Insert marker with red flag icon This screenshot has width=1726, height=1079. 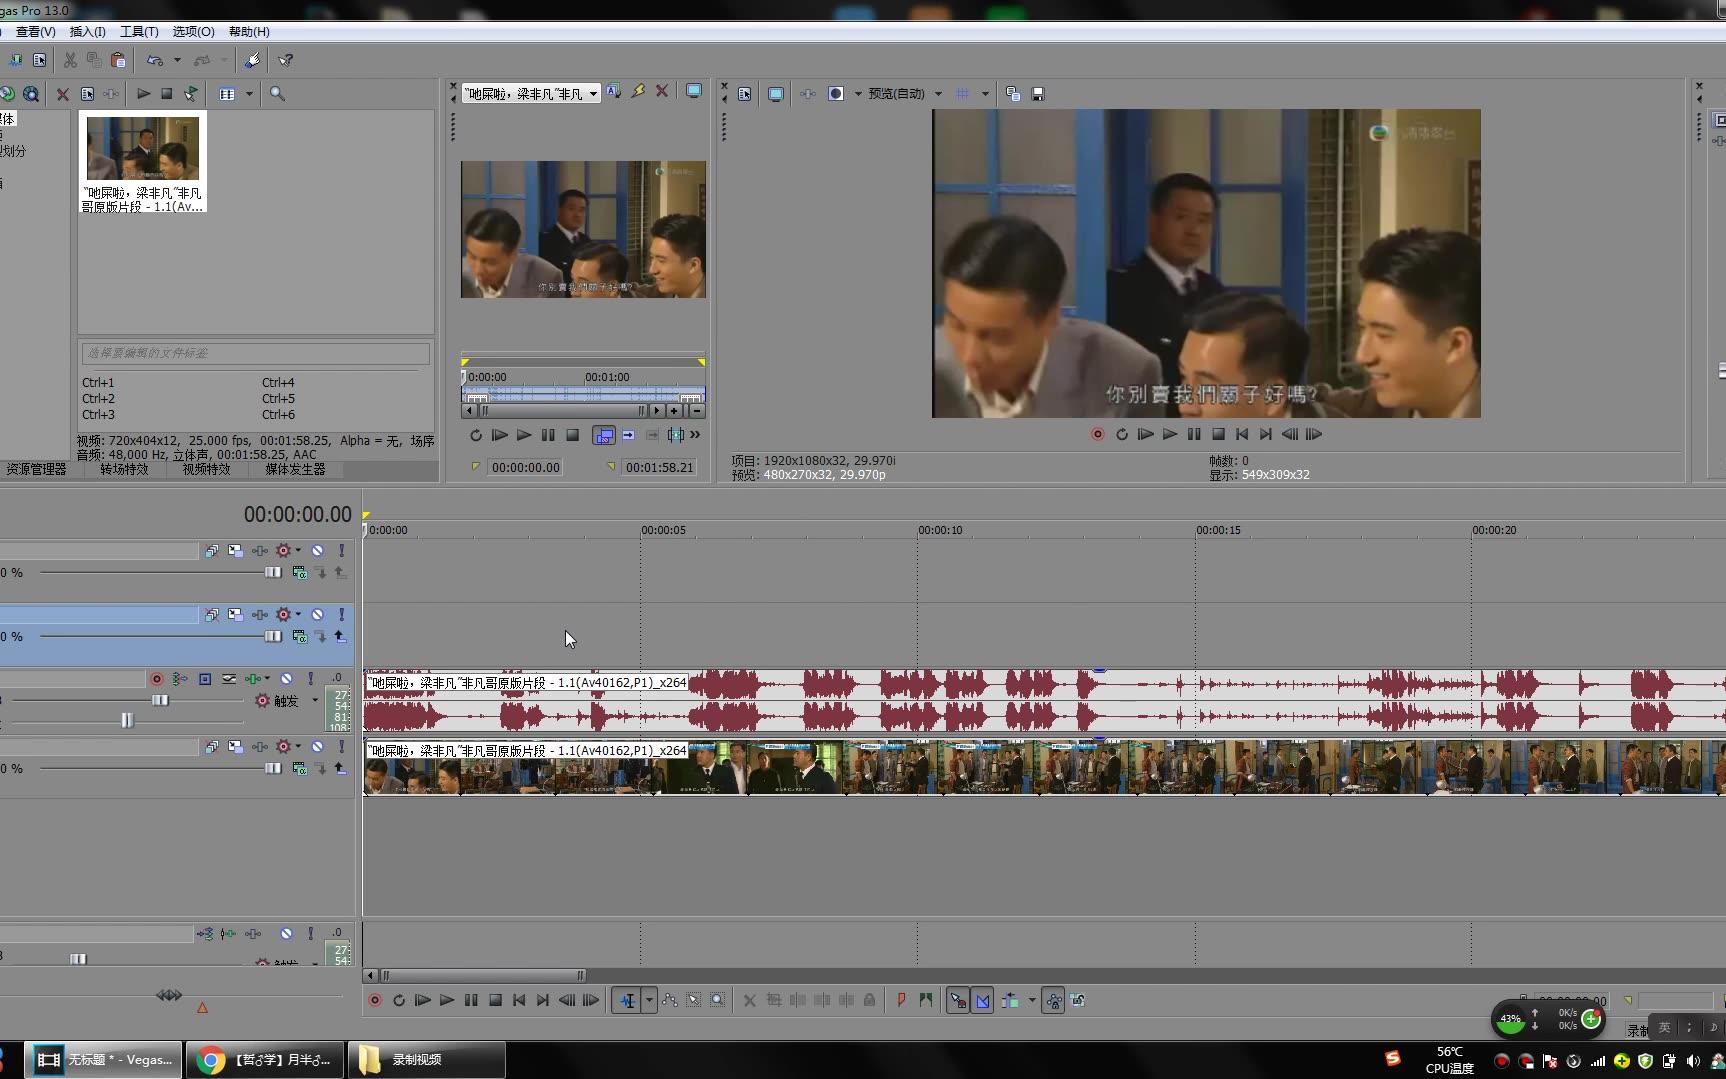(x=901, y=1000)
